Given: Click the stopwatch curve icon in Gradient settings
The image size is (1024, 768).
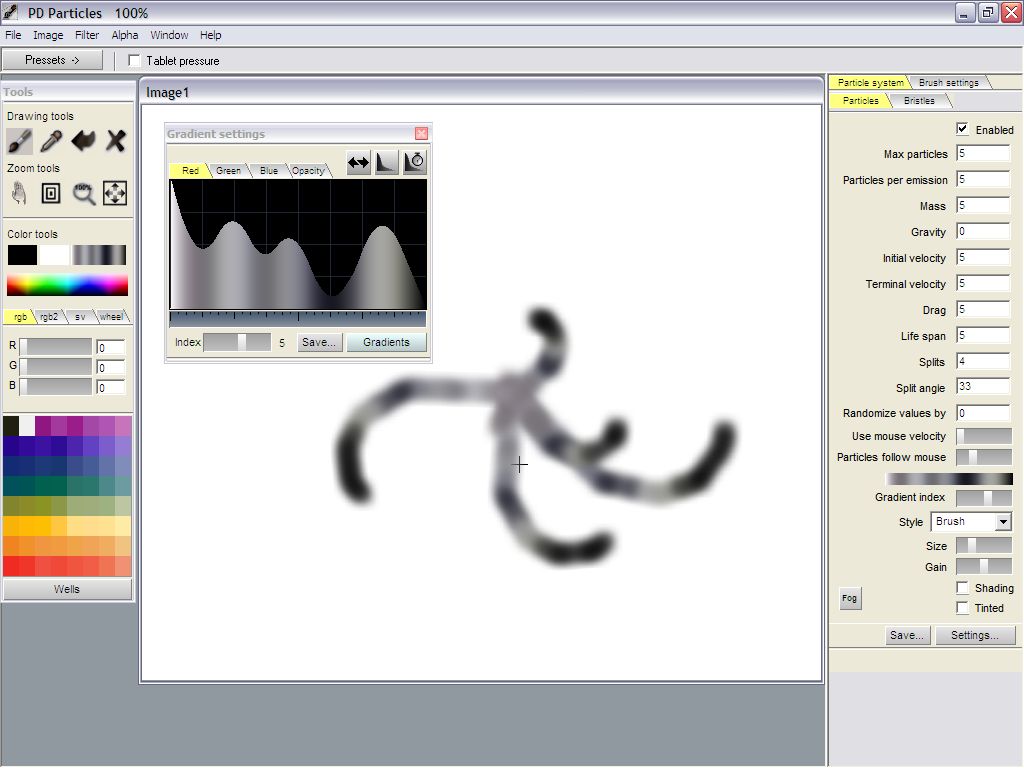Looking at the screenshot, I should coord(415,163).
